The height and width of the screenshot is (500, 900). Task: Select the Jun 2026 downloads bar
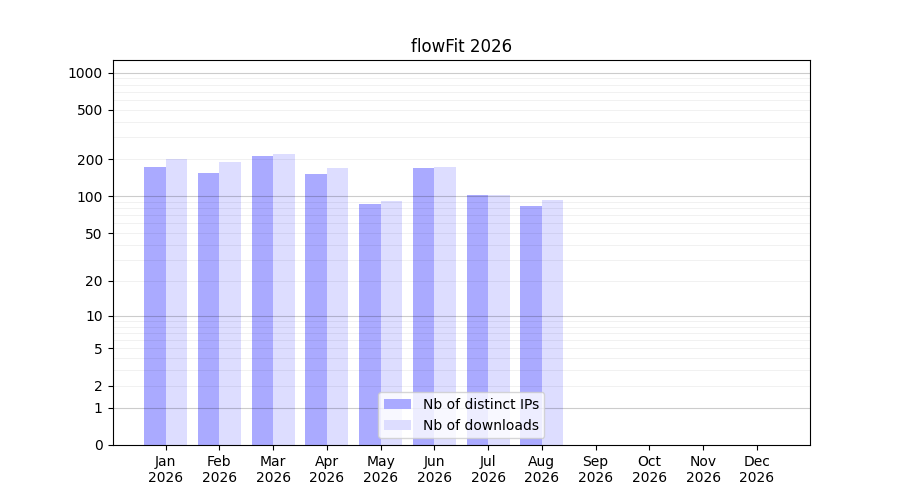pyautogui.click(x=445, y=306)
